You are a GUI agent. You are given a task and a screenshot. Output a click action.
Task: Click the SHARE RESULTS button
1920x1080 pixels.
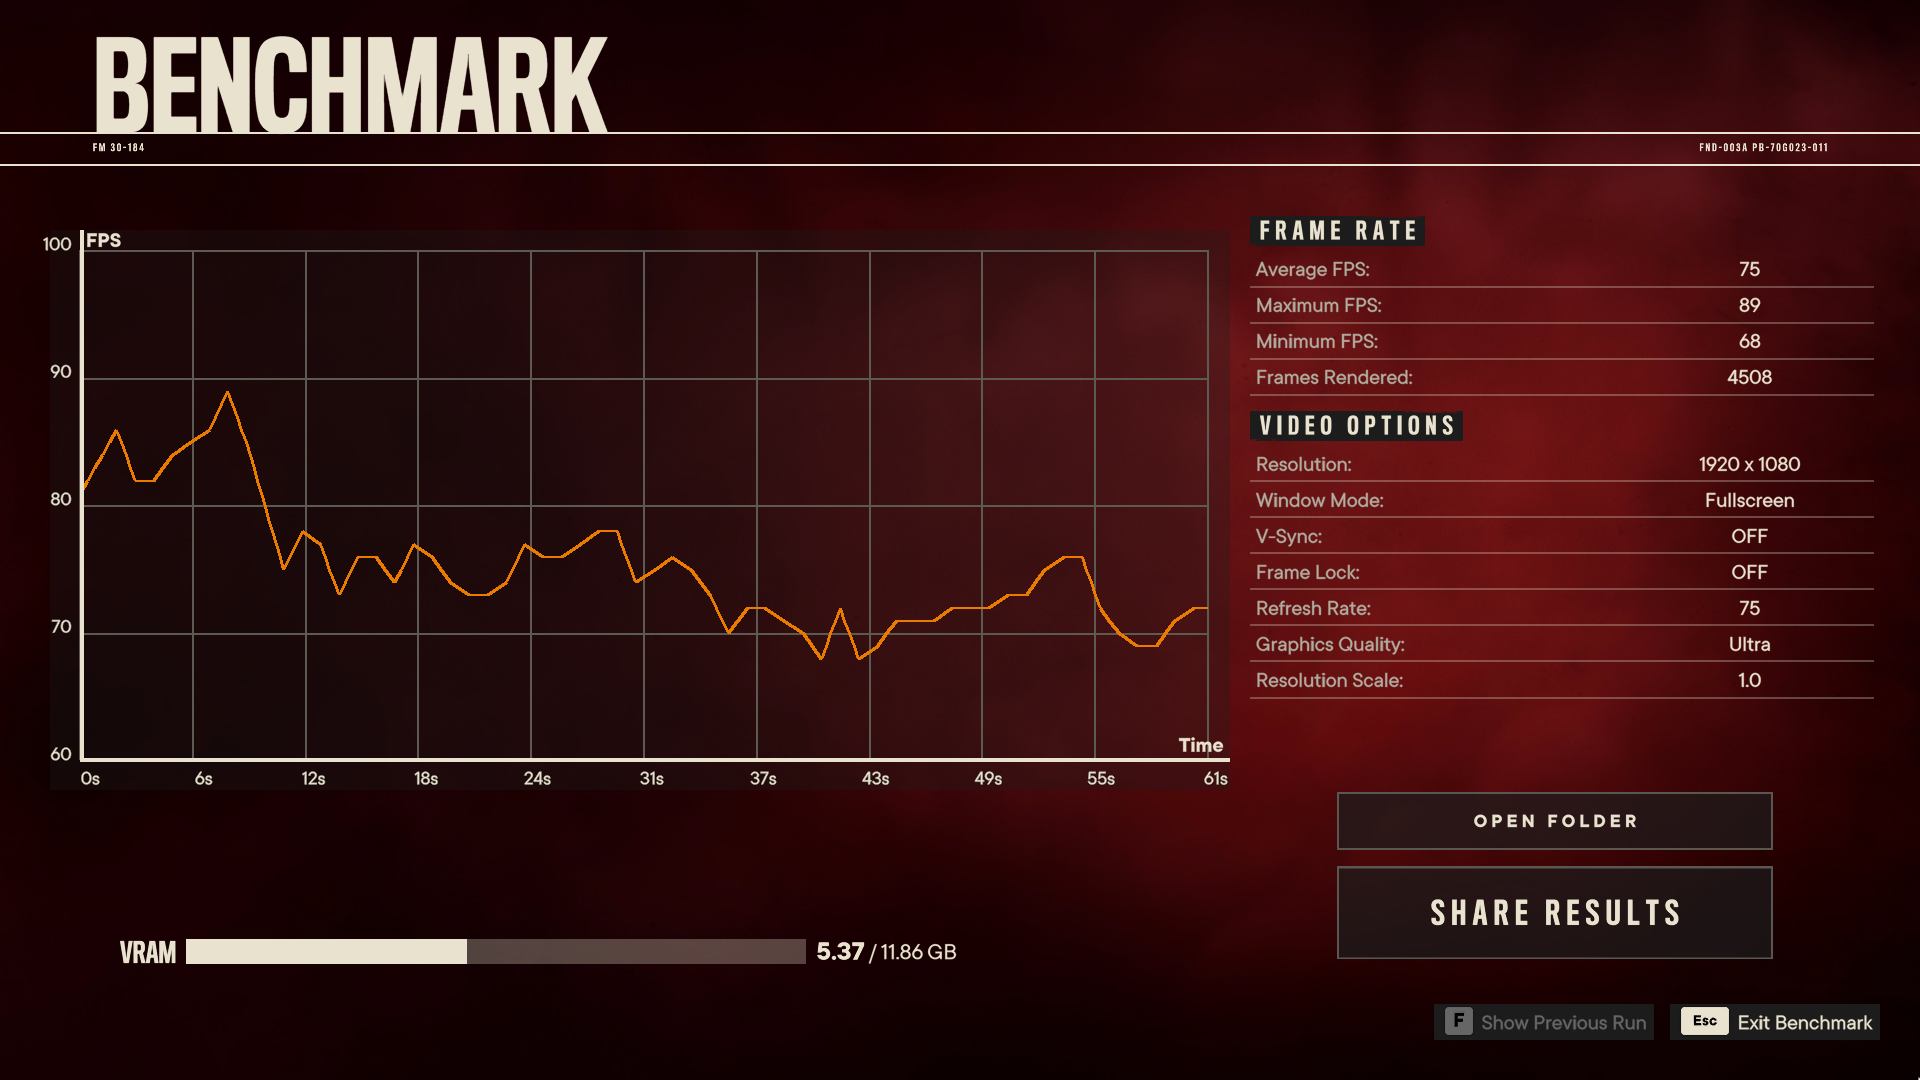[x=1556, y=911]
